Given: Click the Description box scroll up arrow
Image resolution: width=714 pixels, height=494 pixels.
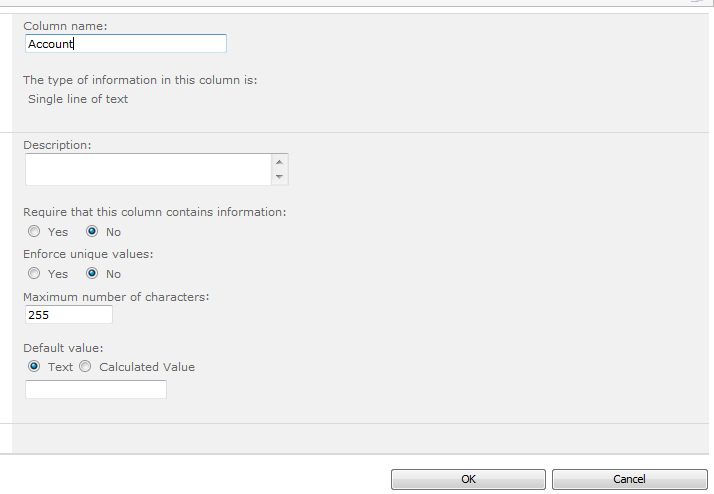Looking at the screenshot, I should 280,162.
